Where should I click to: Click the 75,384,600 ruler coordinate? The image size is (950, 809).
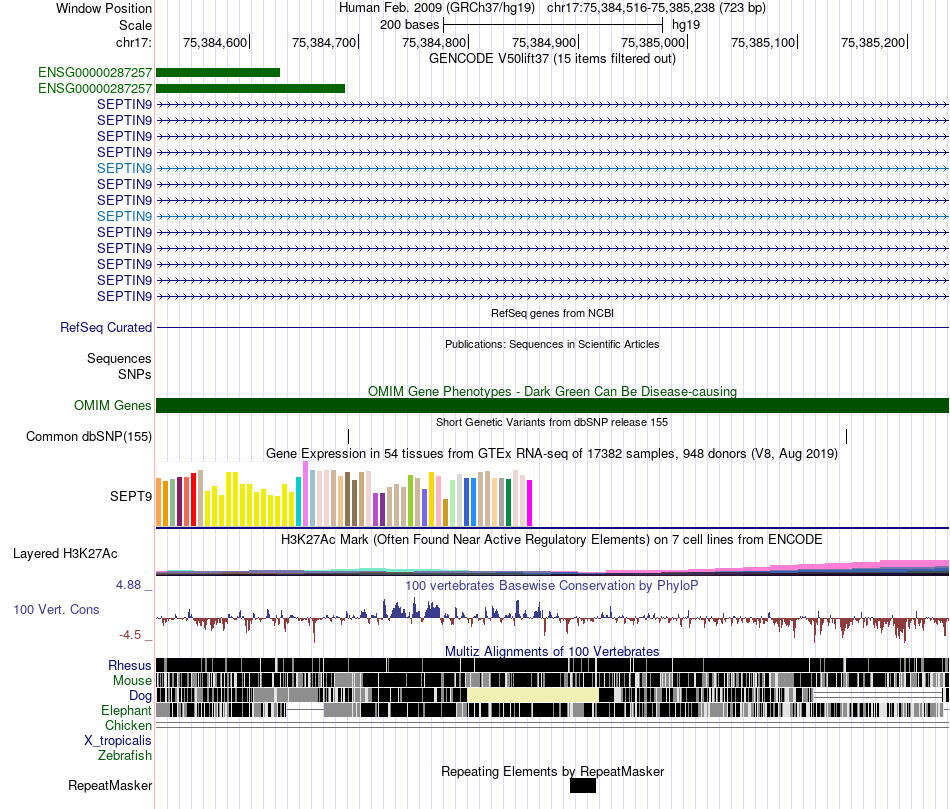pos(215,42)
